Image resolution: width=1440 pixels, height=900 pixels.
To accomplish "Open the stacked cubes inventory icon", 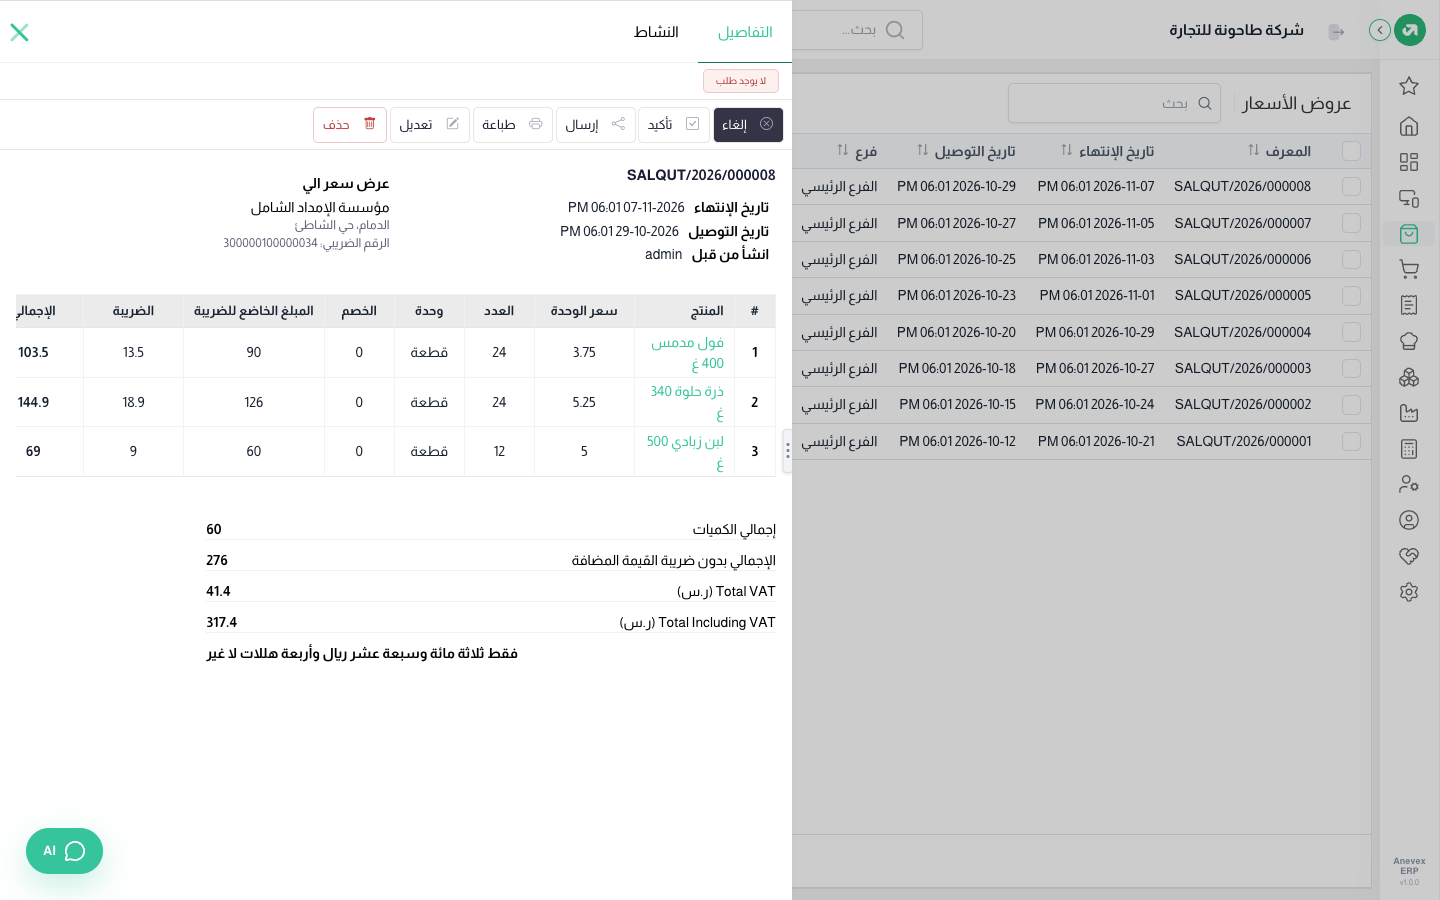I will [1409, 377].
